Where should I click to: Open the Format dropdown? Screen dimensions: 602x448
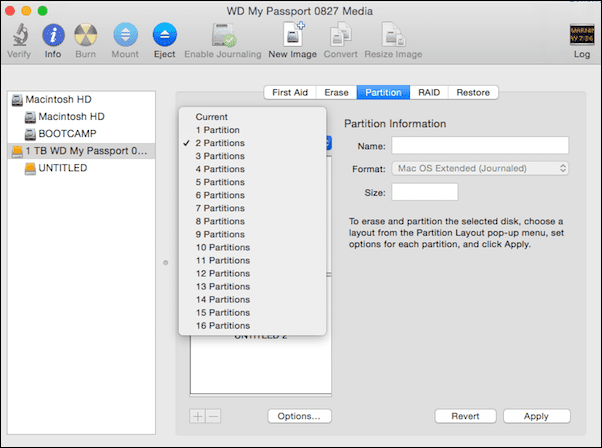480,169
